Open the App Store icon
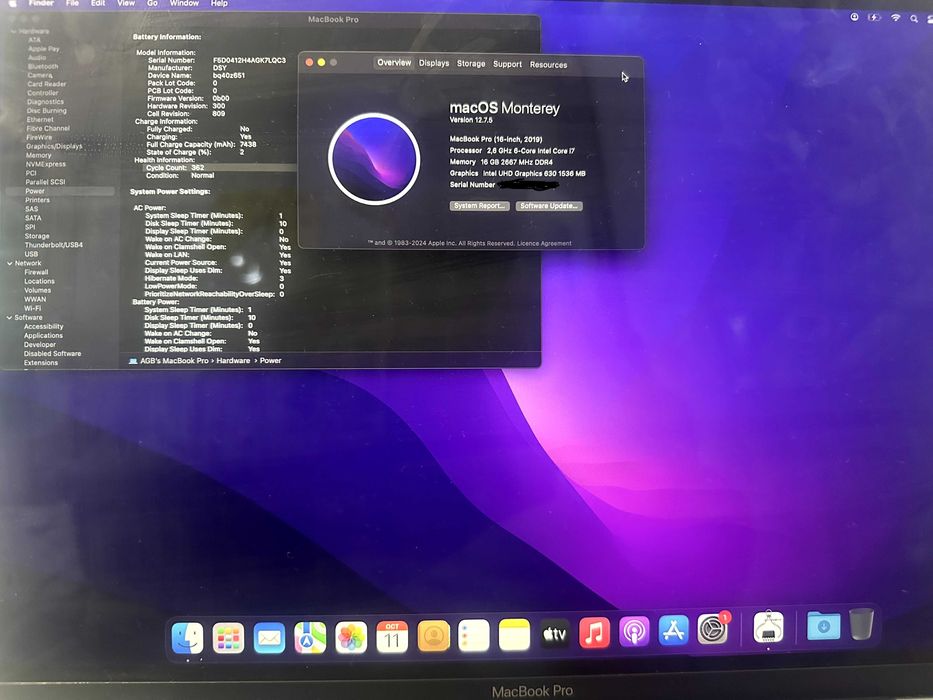The height and width of the screenshot is (700, 933). coord(674,631)
